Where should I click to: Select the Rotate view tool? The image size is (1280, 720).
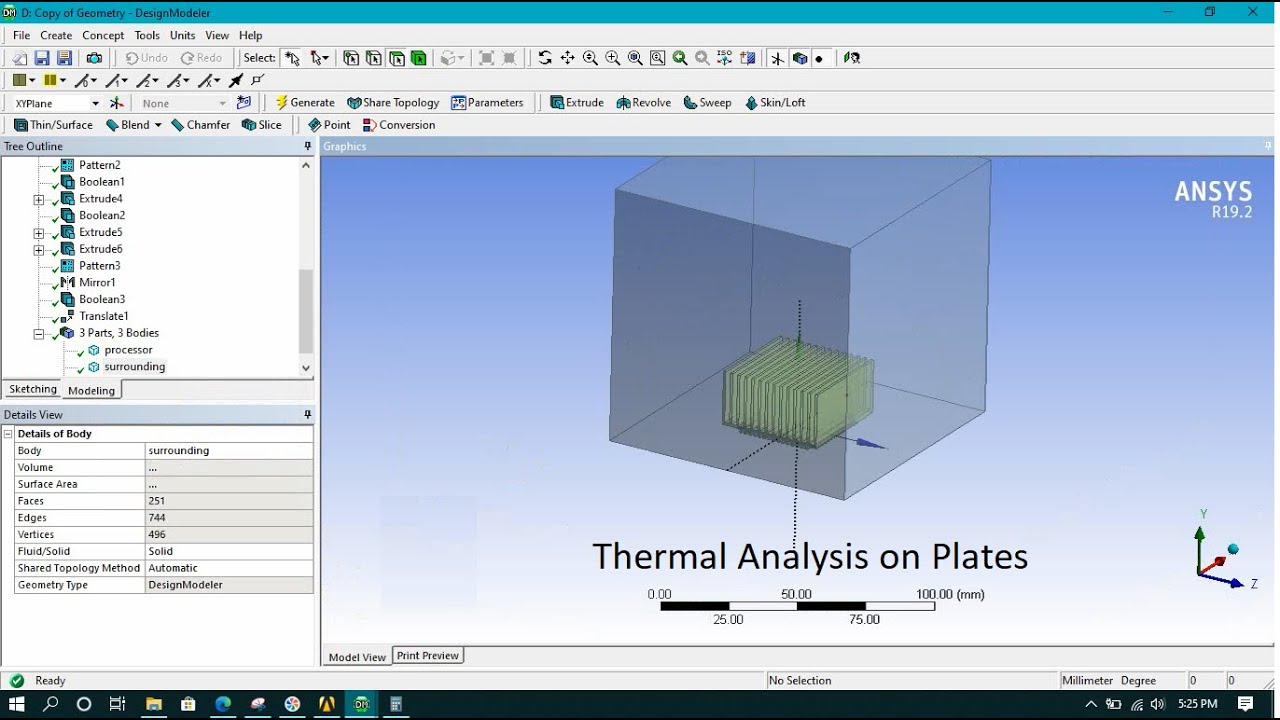tap(545, 58)
